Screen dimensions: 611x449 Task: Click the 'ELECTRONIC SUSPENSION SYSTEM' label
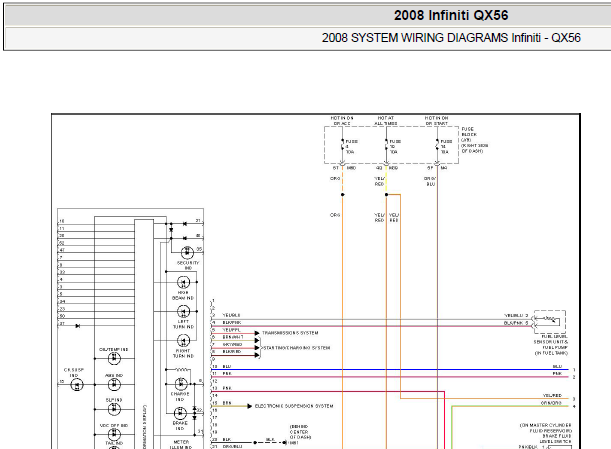click(294, 406)
